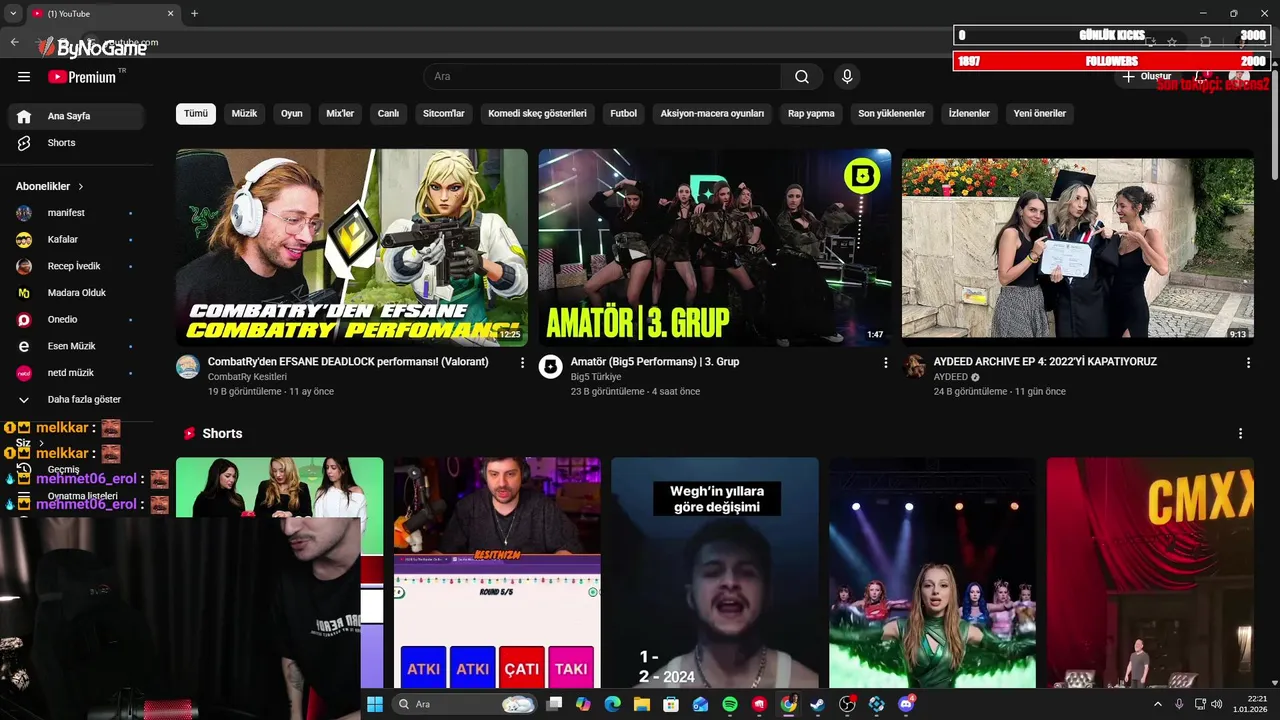The image size is (1280, 720).
Task: Open Amatör (Big5 Performans) 3. Grup title
Action: click(x=655, y=362)
